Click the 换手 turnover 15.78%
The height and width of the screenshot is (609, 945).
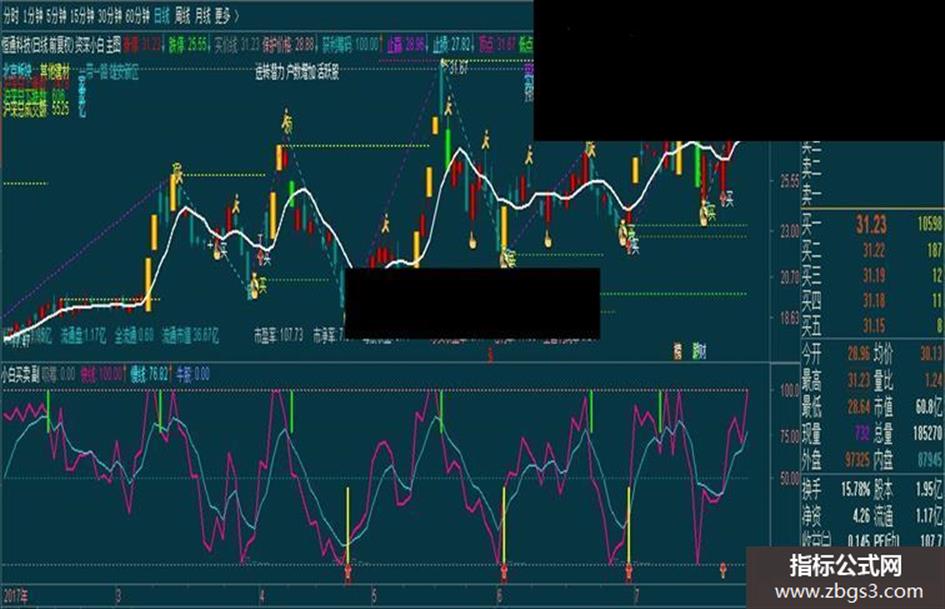point(856,488)
